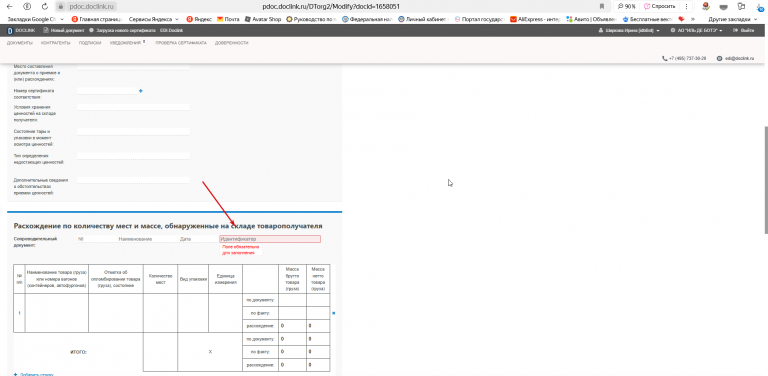The image size is (768, 376).
Task: Click the bookmark page icon in address bar
Action: (601, 6)
